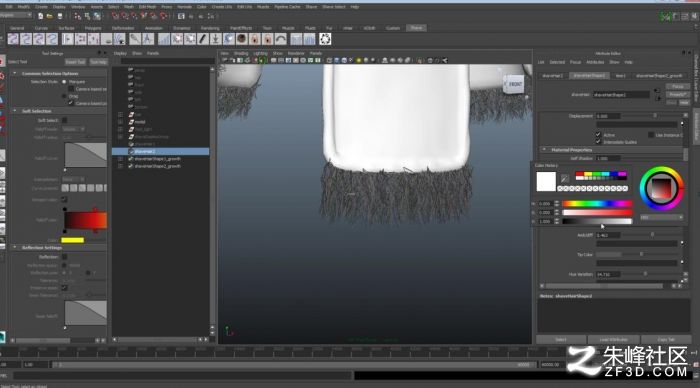700x388 pixels.
Task: Open the curve Interpolation dropdown
Action: click(x=73, y=179)
